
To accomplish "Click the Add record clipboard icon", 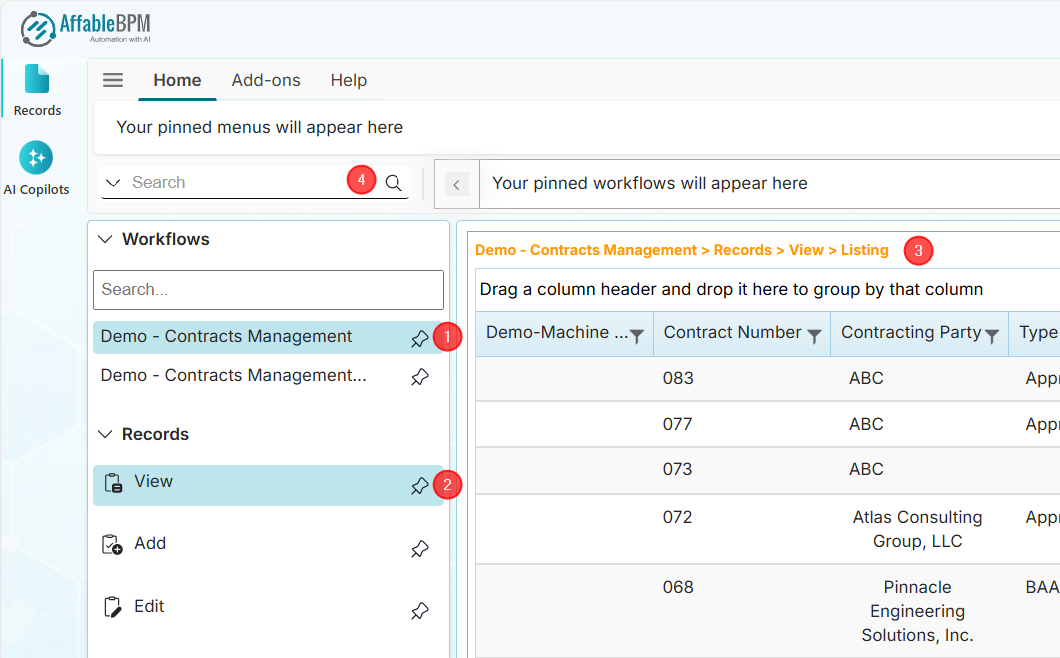I will coord(113,544).
